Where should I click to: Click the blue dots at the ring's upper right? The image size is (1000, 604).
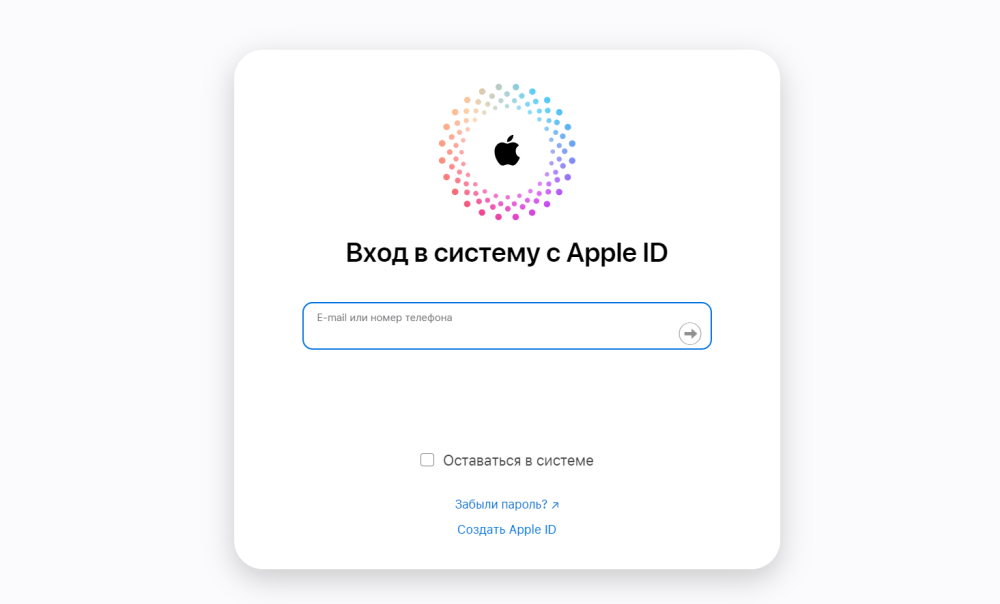coord(550,114)
